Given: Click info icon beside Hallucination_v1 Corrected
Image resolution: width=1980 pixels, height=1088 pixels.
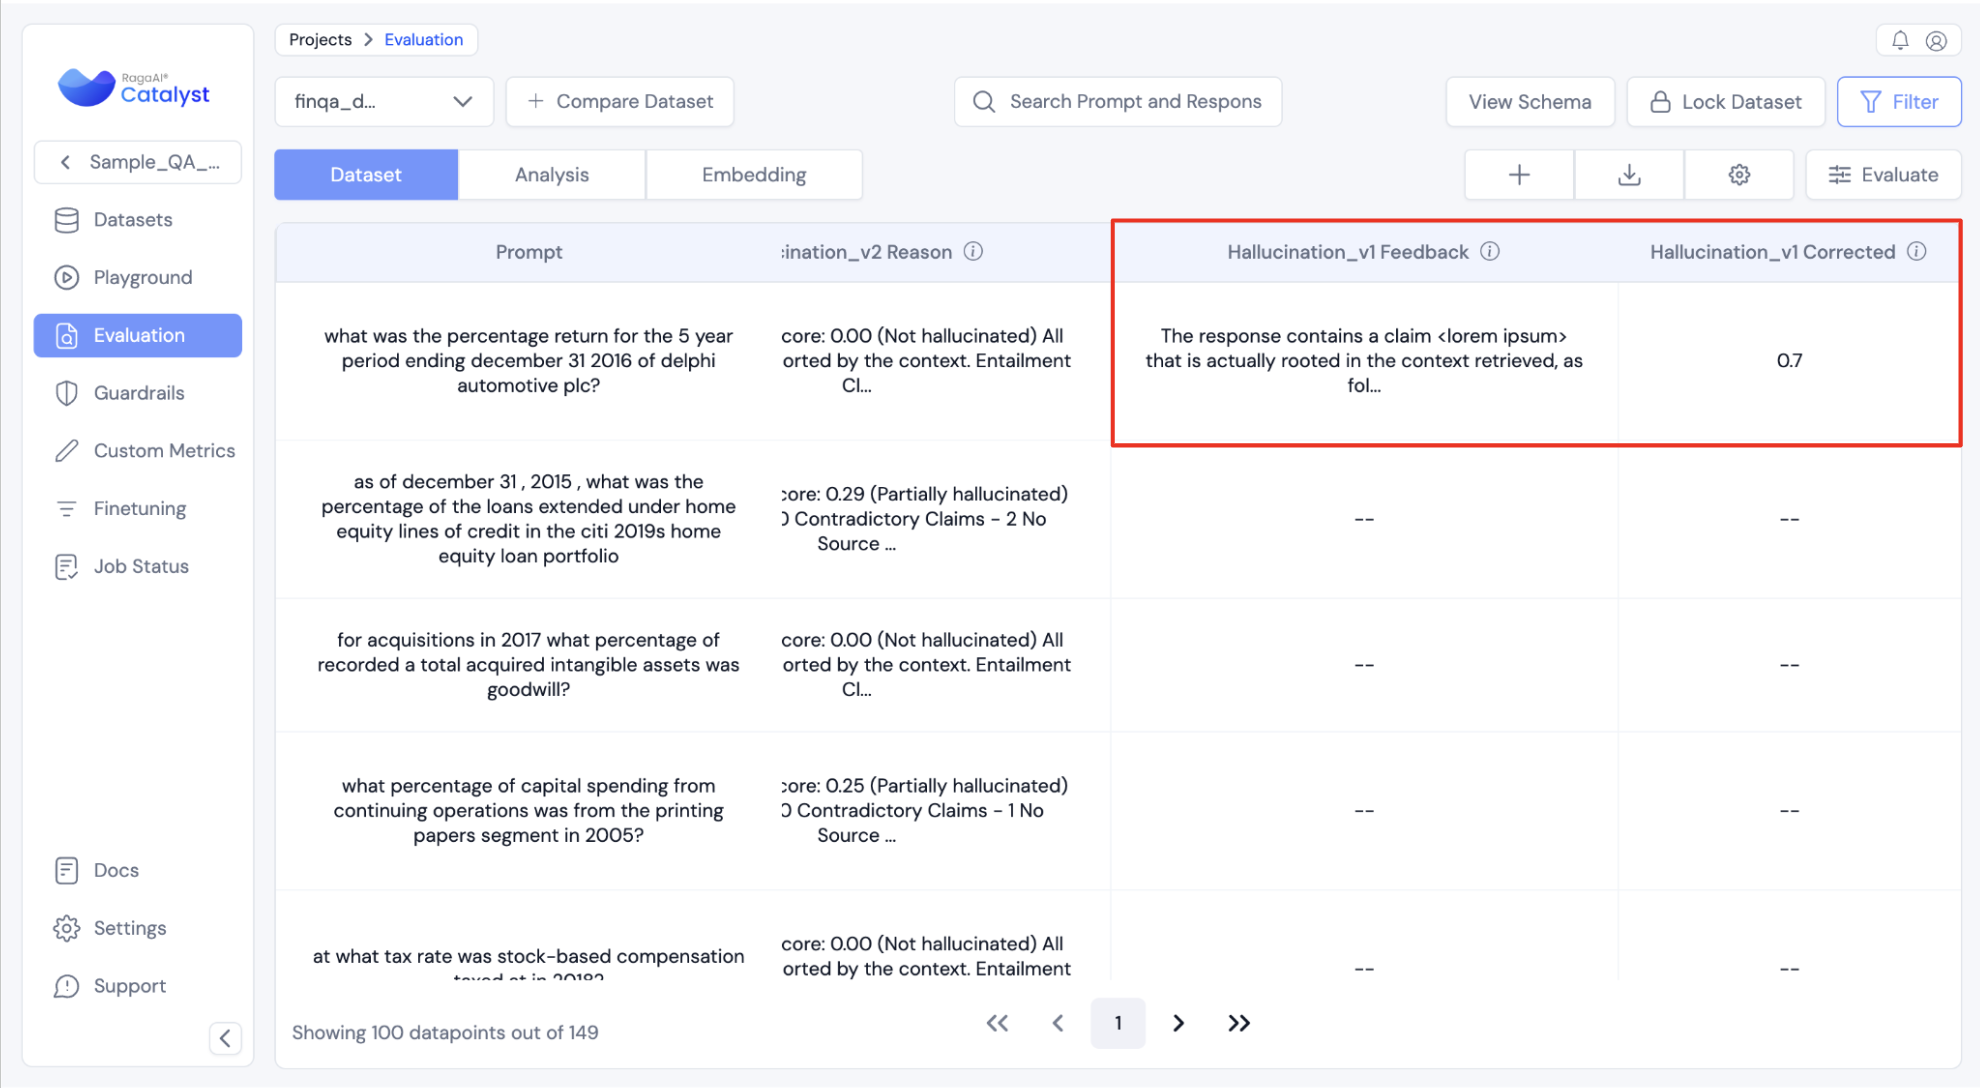Looking at the screenshot, I should pyautogui.click(x=1916, y=252).
